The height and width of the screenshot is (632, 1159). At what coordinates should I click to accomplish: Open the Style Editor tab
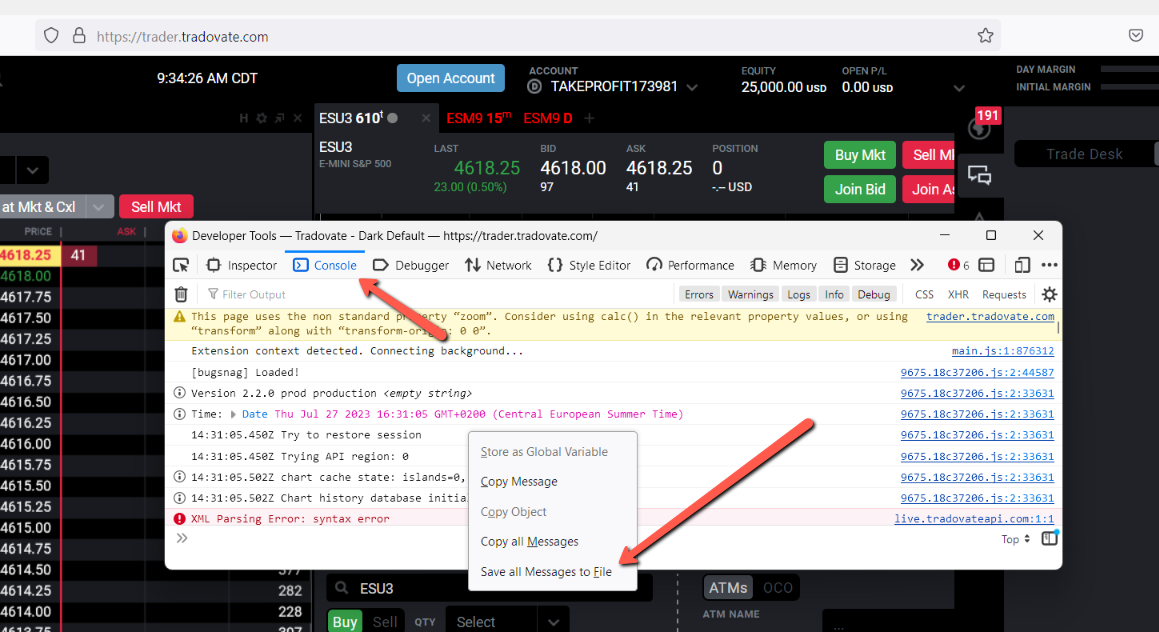[x=589, y=265]
